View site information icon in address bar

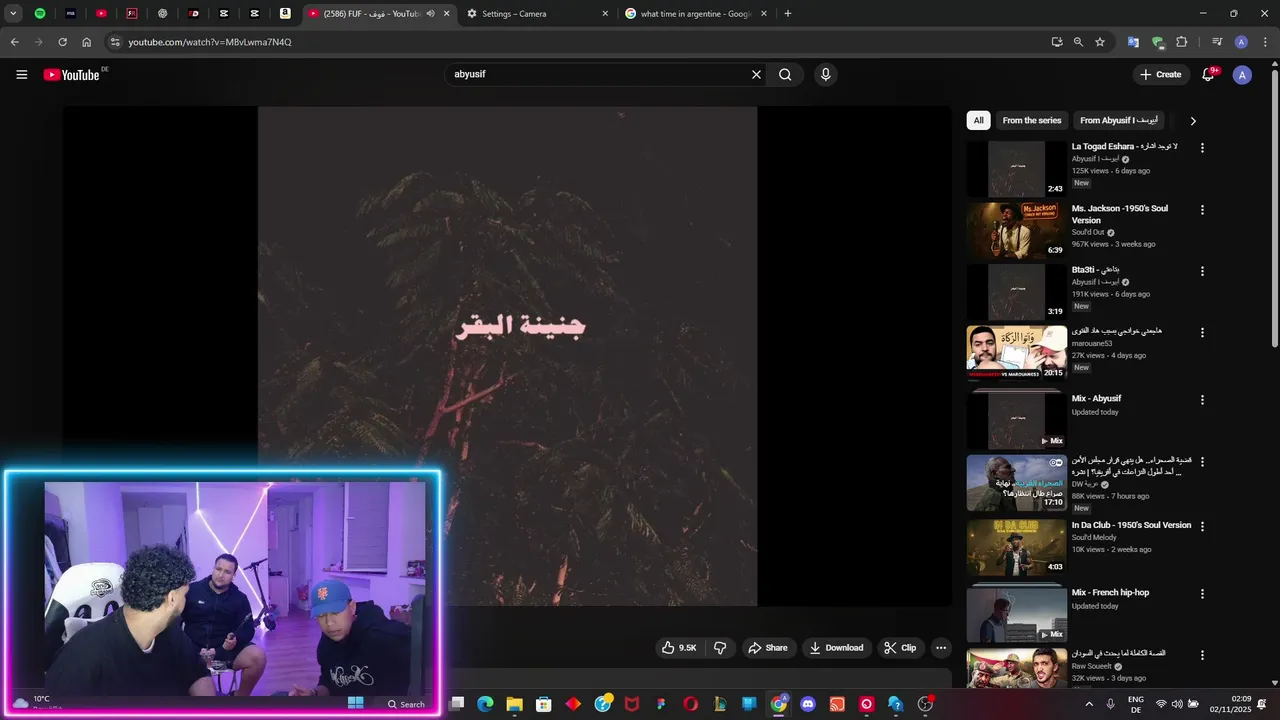[x=115, y=42]
